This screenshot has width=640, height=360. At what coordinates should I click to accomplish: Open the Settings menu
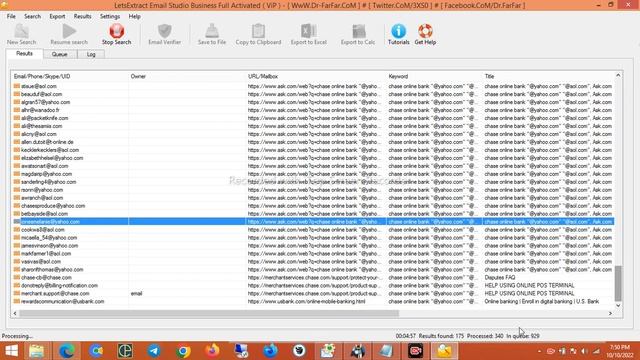click(x=110, y=16)
